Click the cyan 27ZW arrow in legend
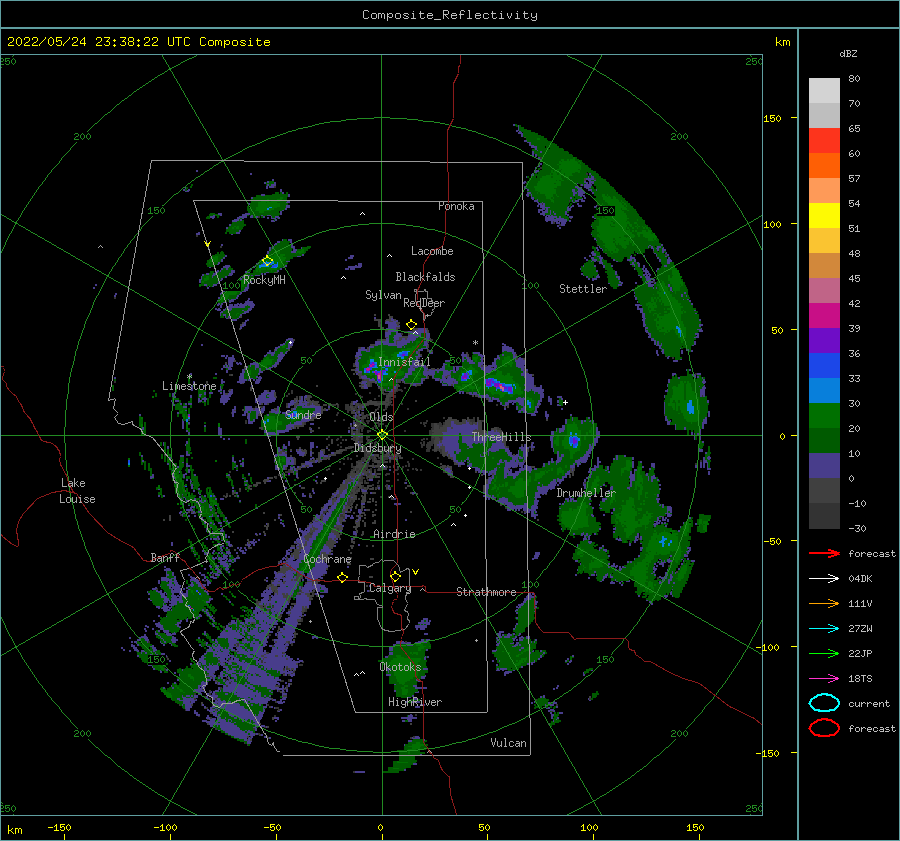Image resolution: width=900 pixels, height=841 pixels. 824,629
